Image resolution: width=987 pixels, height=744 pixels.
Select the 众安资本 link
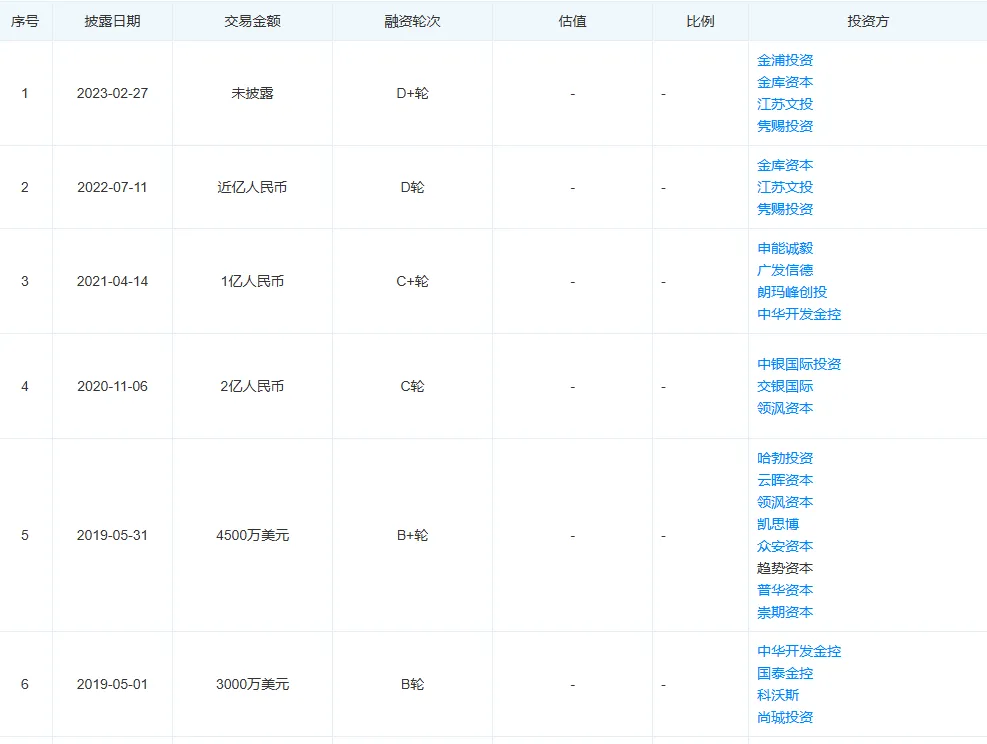(785, 546)
